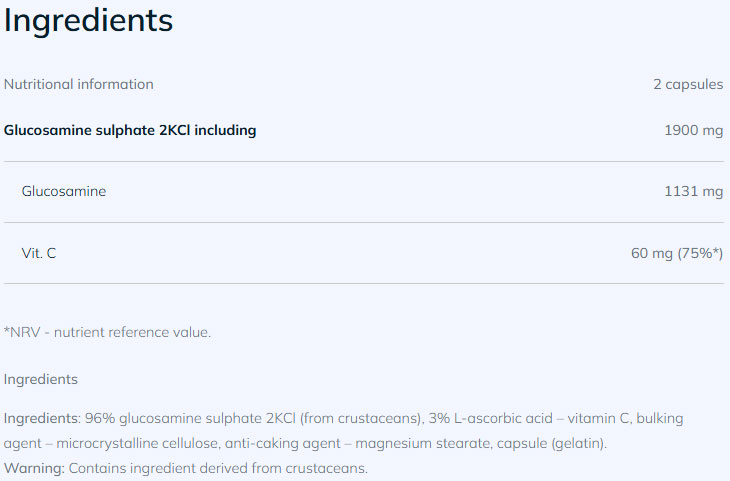Click the bold Warning: label
This screenshot has height=481, width=730.
[34, 467]
